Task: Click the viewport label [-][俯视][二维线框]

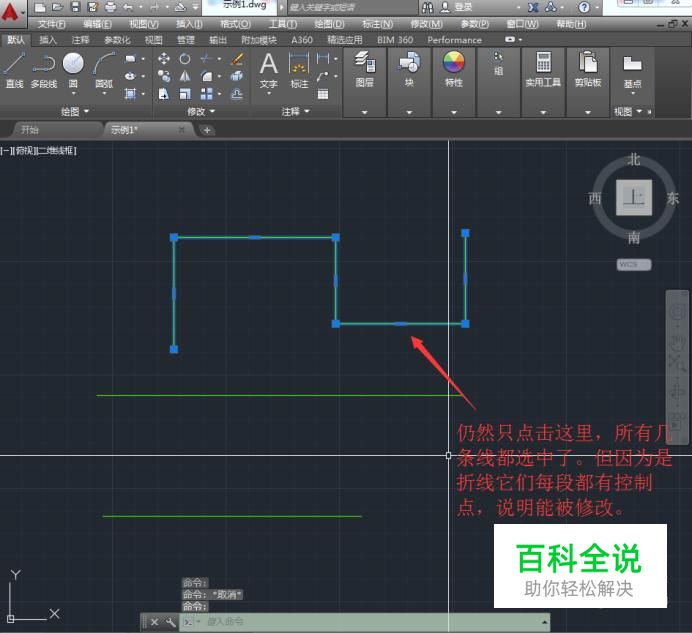Action: tap(39, 151)
